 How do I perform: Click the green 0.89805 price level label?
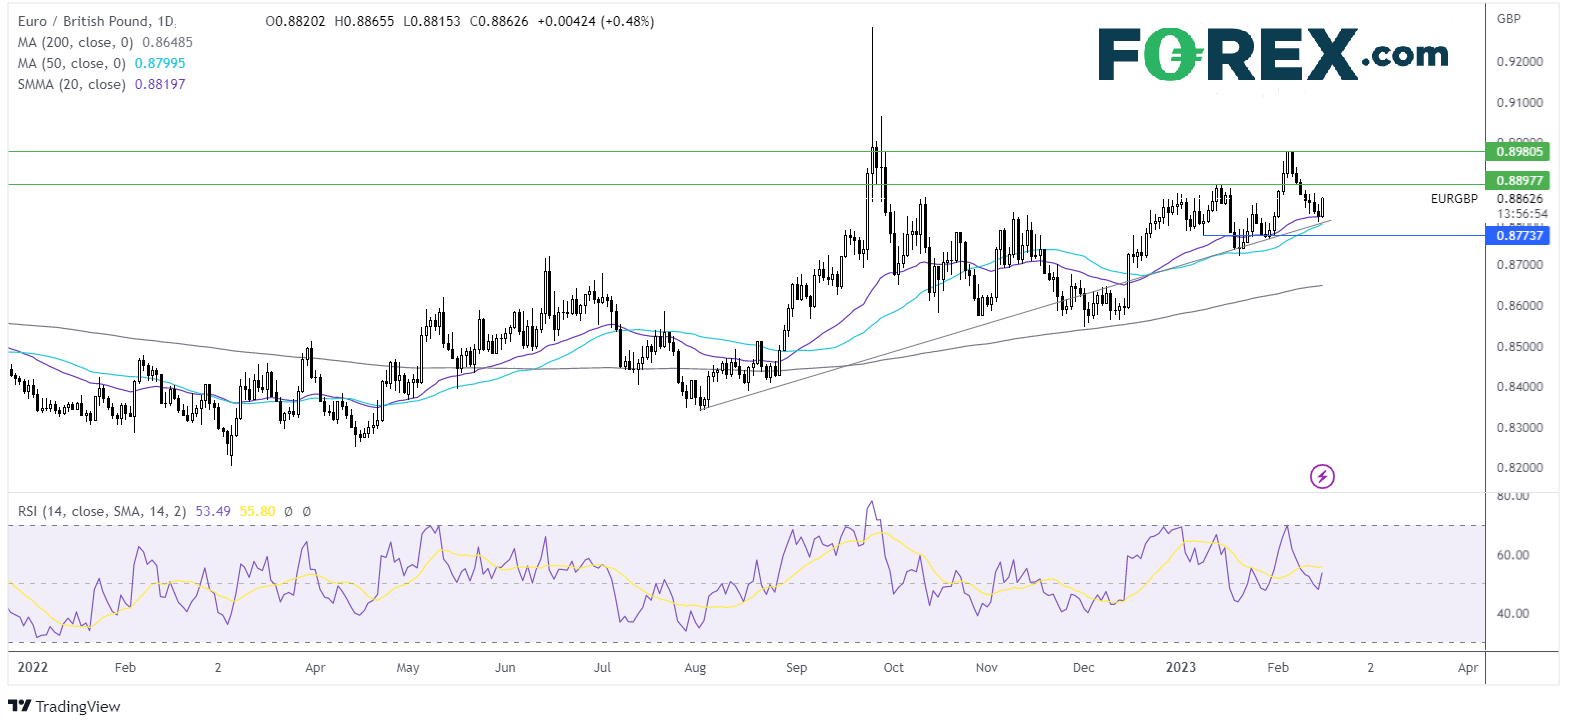[x=1519, y=152]
